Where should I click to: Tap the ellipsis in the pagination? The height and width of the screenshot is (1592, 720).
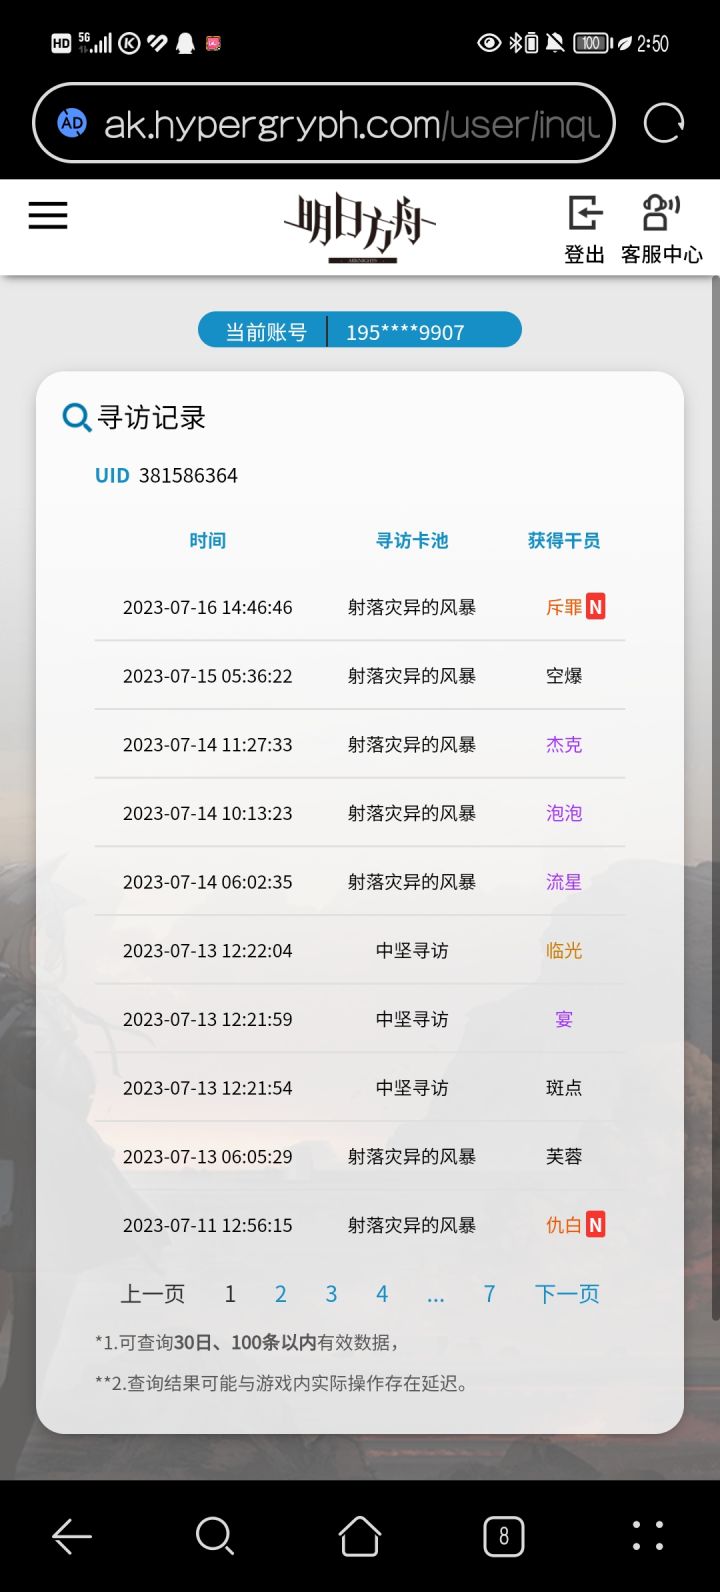pyautogui.click(x=436, y=1298)
